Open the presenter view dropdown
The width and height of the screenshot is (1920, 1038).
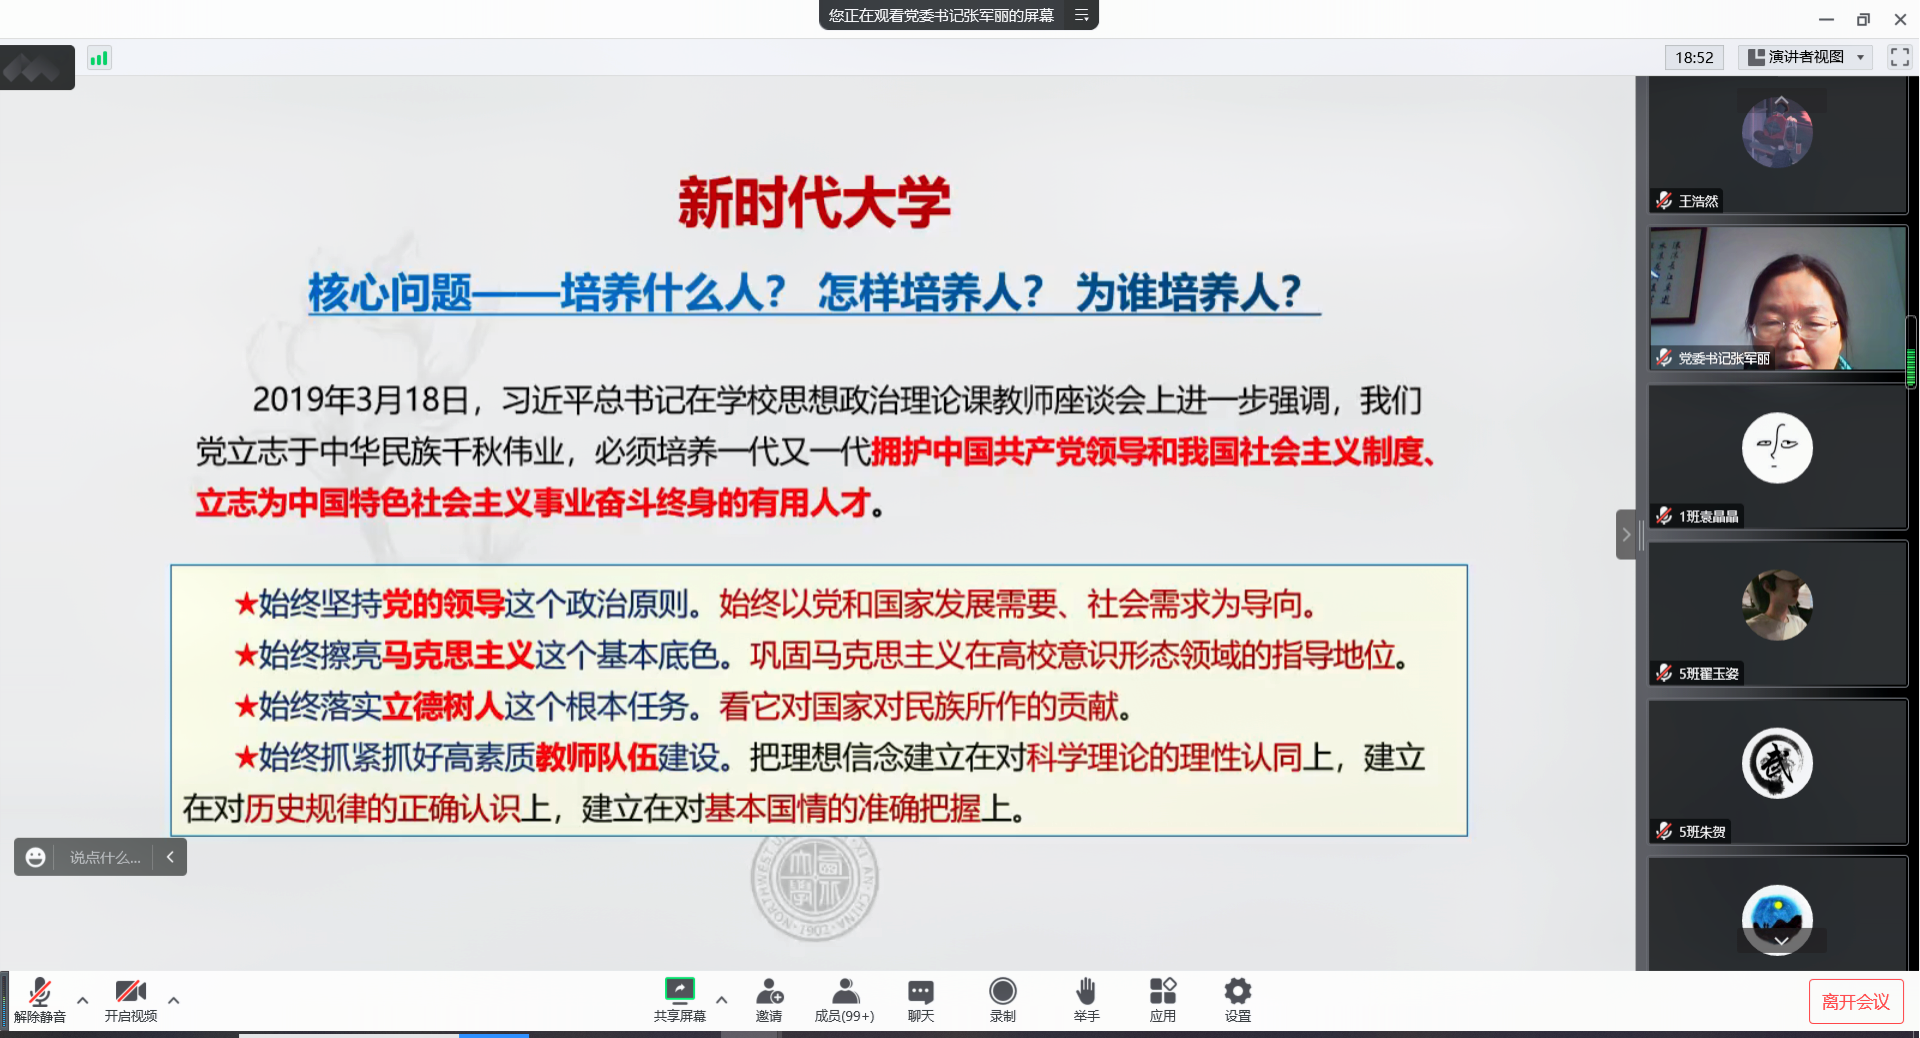pos(1805,57)
